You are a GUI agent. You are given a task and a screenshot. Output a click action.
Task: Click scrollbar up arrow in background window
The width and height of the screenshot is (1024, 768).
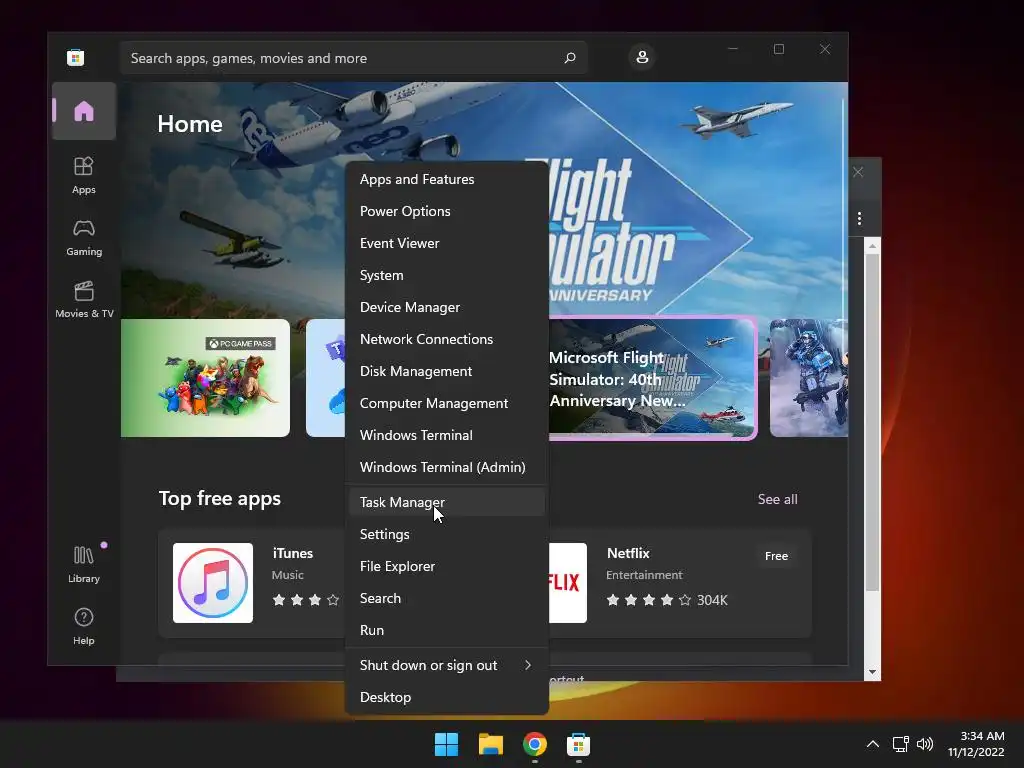tap(872, 246)
